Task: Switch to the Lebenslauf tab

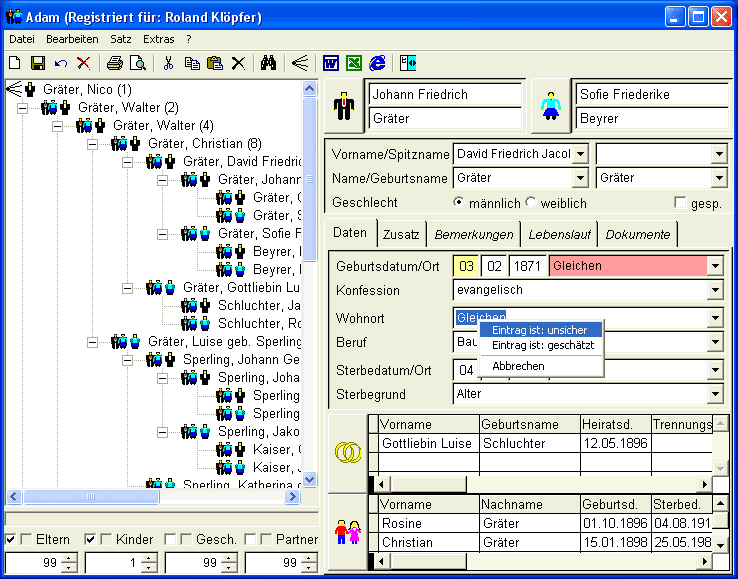Action: (x=559, y=234)
